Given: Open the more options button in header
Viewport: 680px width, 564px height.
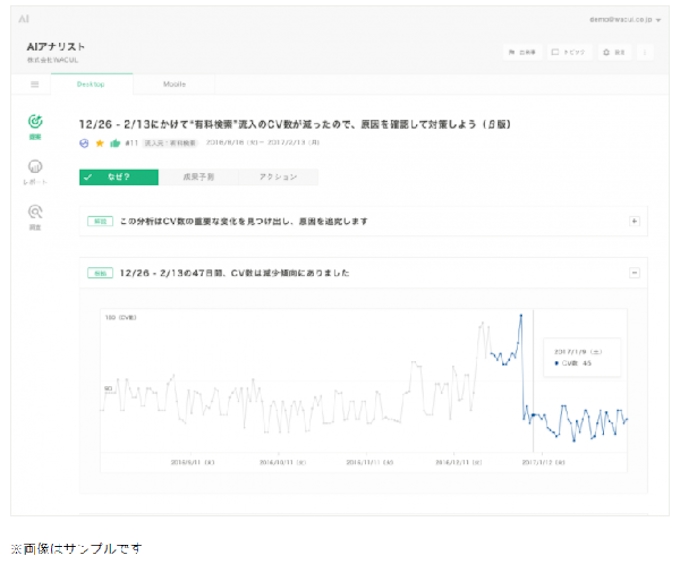Looking at the screenshot, I should (x=646, y=51).
